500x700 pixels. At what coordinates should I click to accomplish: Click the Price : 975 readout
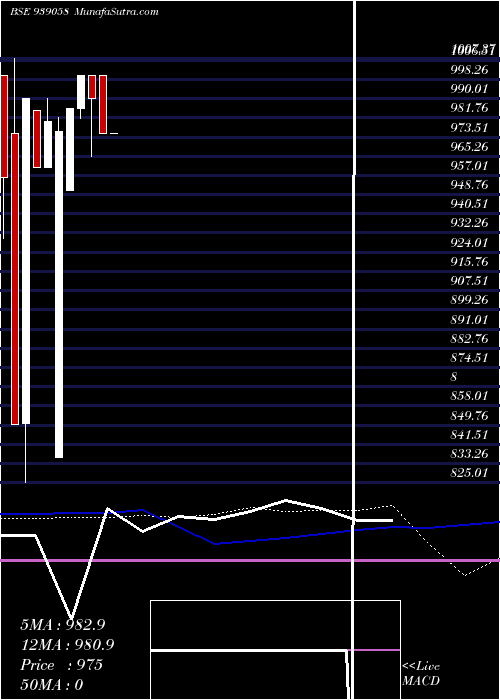coord(61,665)
